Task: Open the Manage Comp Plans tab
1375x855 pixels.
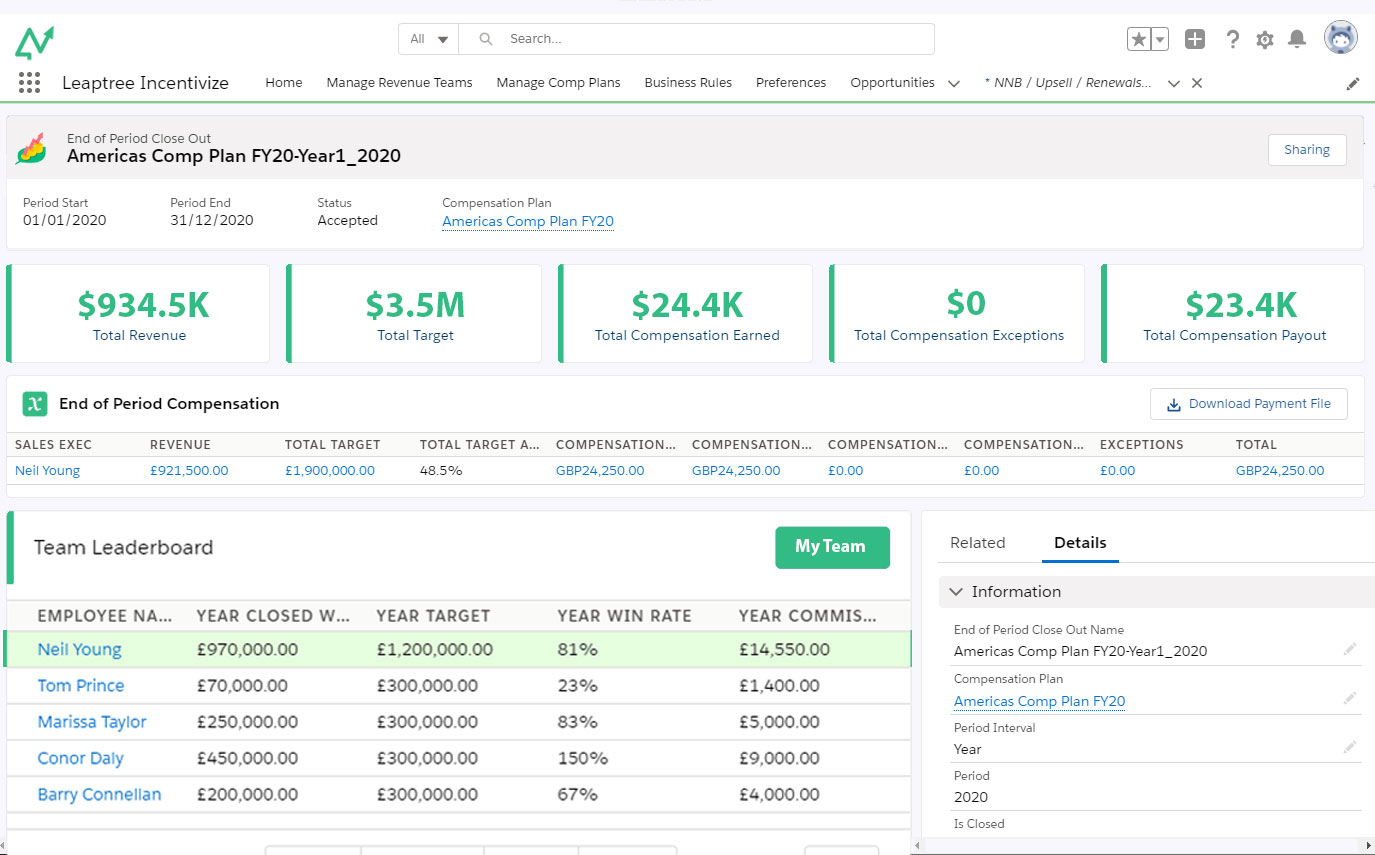Action: pyautogui.click(x=558, y=83)
